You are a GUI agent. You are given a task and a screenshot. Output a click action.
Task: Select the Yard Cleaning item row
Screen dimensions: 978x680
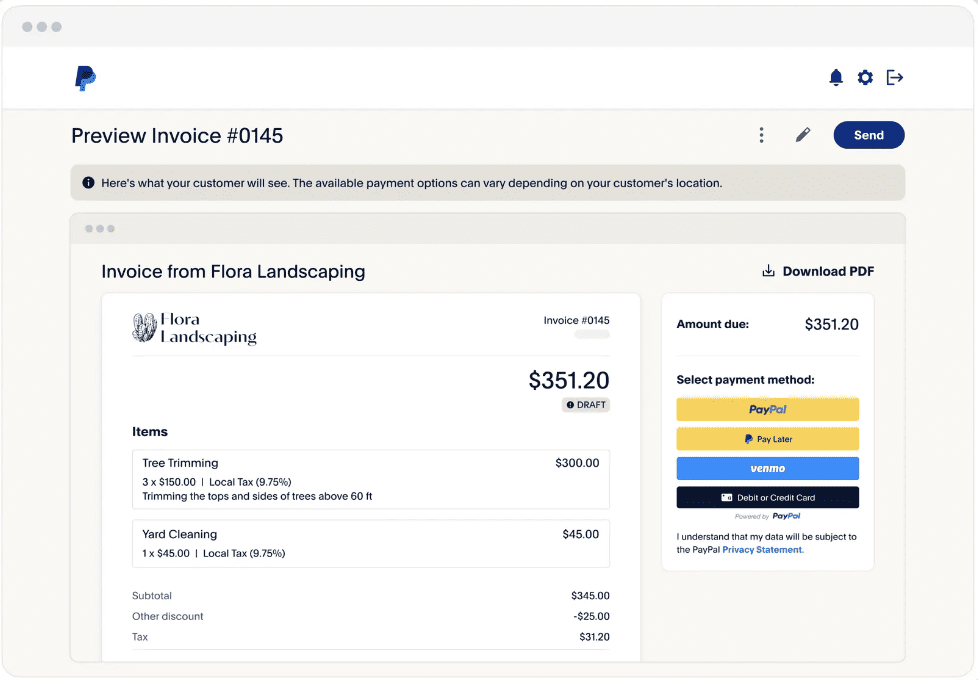point(371,543)
